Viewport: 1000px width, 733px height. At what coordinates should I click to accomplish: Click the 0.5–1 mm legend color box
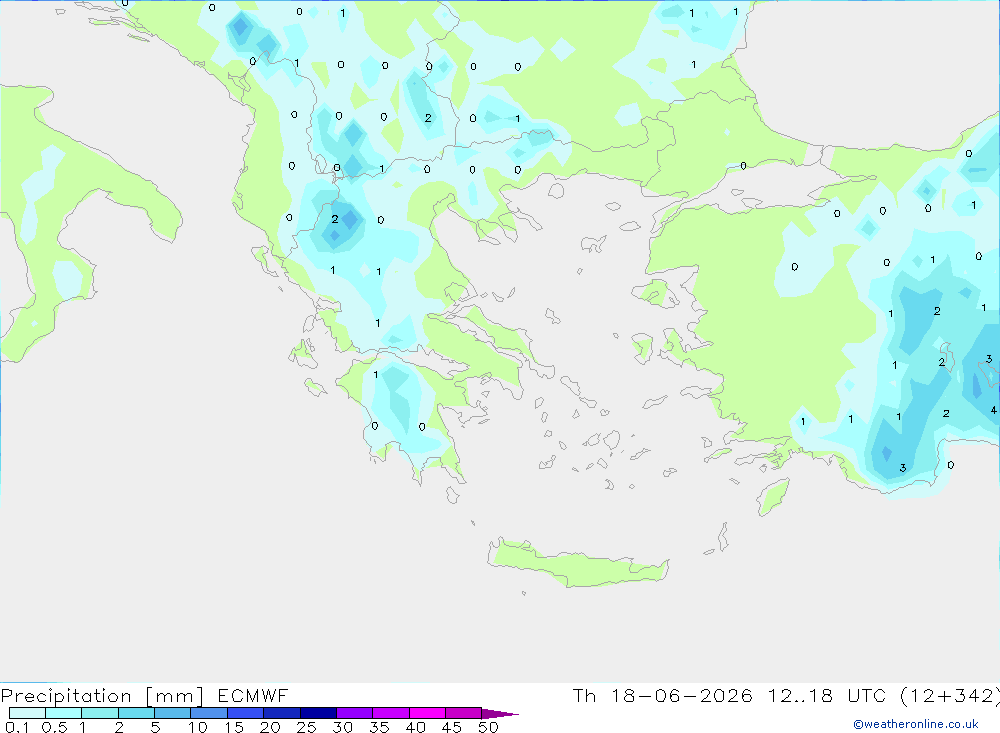click(x=64, y=713)
